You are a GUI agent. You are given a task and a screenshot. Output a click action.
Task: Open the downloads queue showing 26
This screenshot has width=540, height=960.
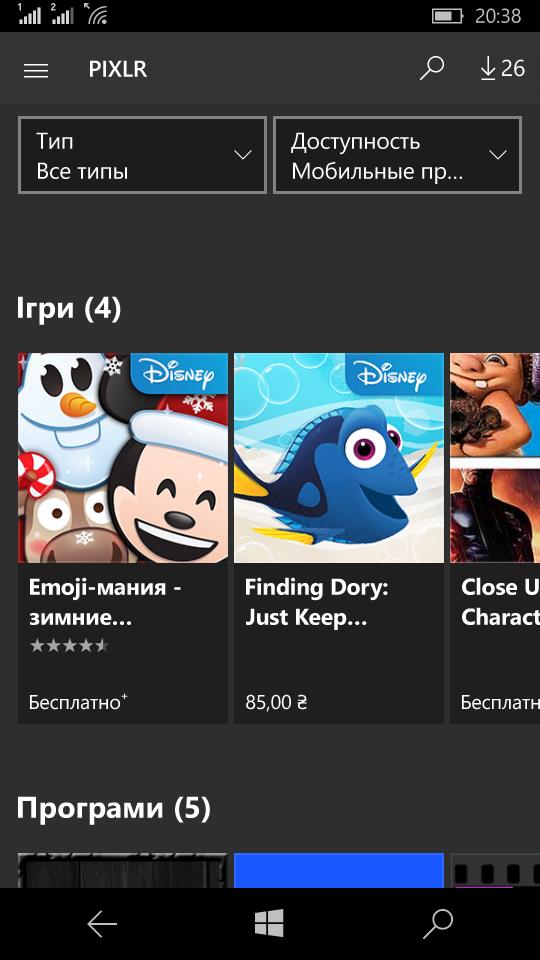point(502,69)
